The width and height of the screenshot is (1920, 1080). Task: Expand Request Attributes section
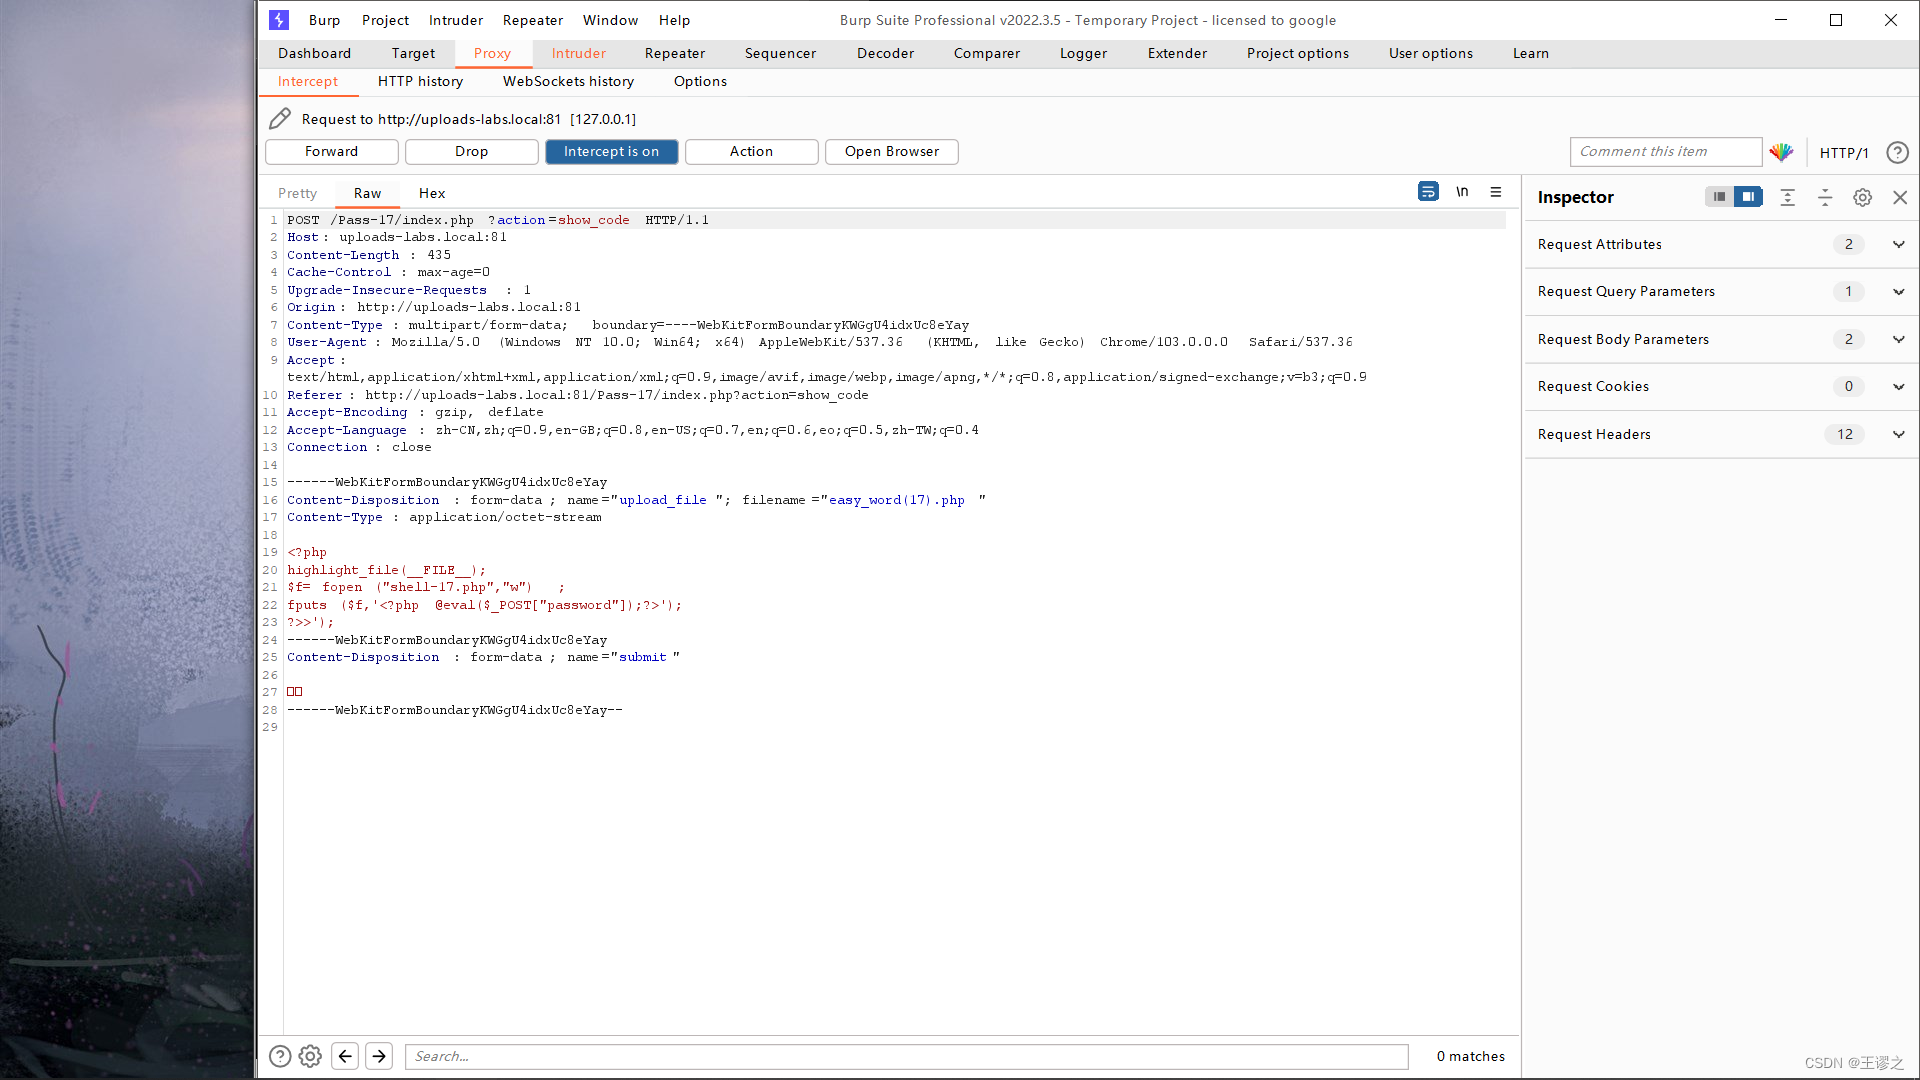pos(1898,244)
